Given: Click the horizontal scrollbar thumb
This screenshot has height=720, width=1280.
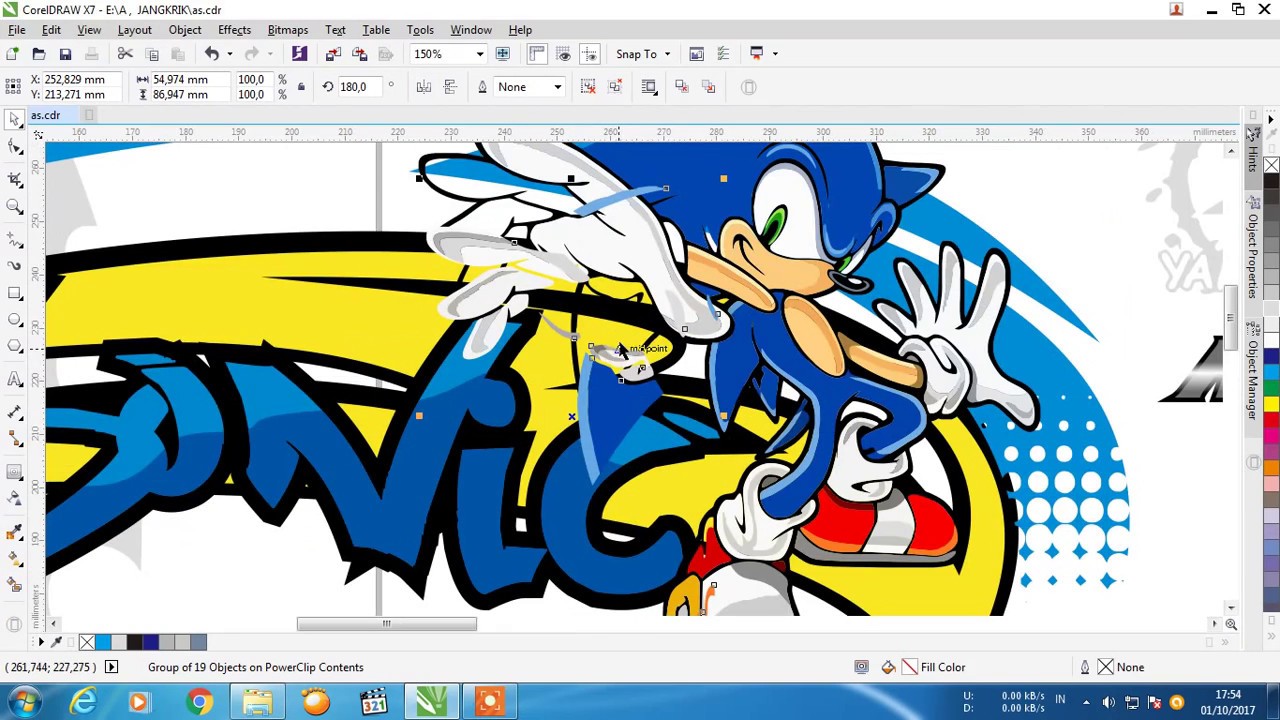Looking at the screenshot, I should (x=386, y=624).
